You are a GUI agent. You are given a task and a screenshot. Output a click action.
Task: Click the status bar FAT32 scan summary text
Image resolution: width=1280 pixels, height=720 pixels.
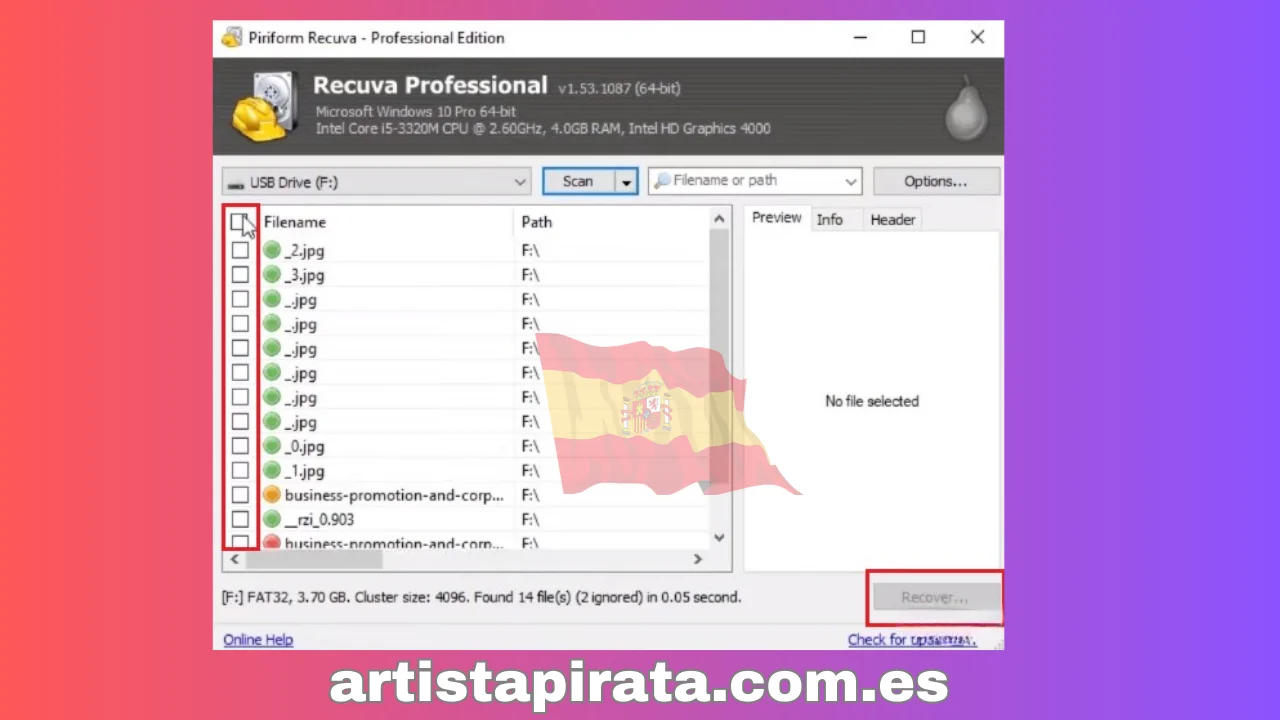pos(481,597)
